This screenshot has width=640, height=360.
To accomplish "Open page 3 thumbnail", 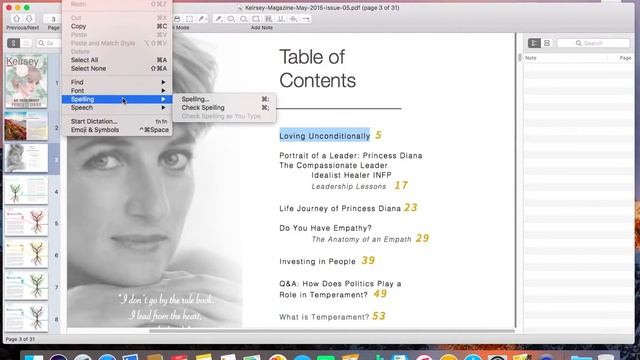I will tap(26, 158).
